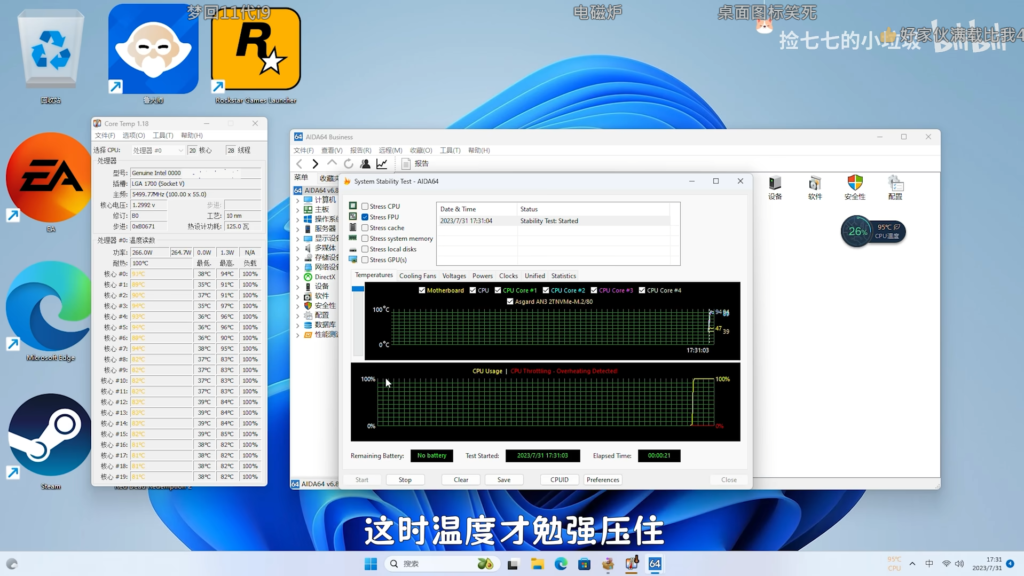Screen dimensions: 1024x576
Task: Go back in AIDA64 toolbar
Action: tap(300, 164)
